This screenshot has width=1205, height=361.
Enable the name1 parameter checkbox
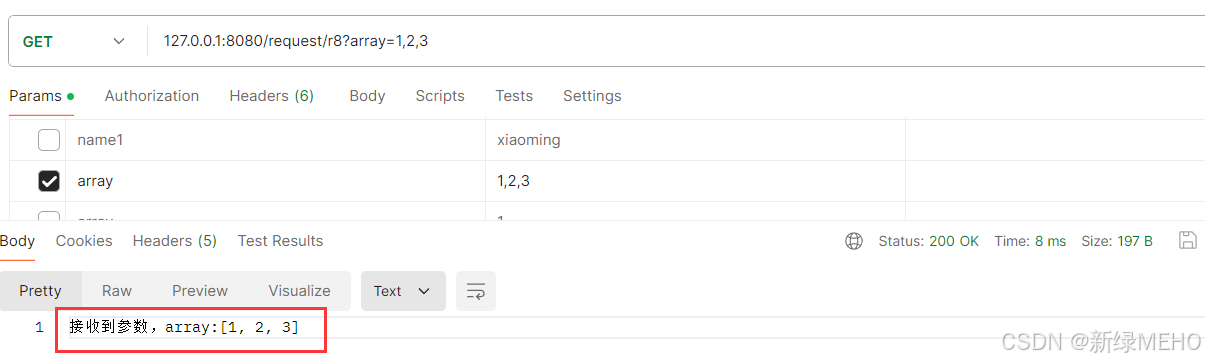click(x=49, y=140)
